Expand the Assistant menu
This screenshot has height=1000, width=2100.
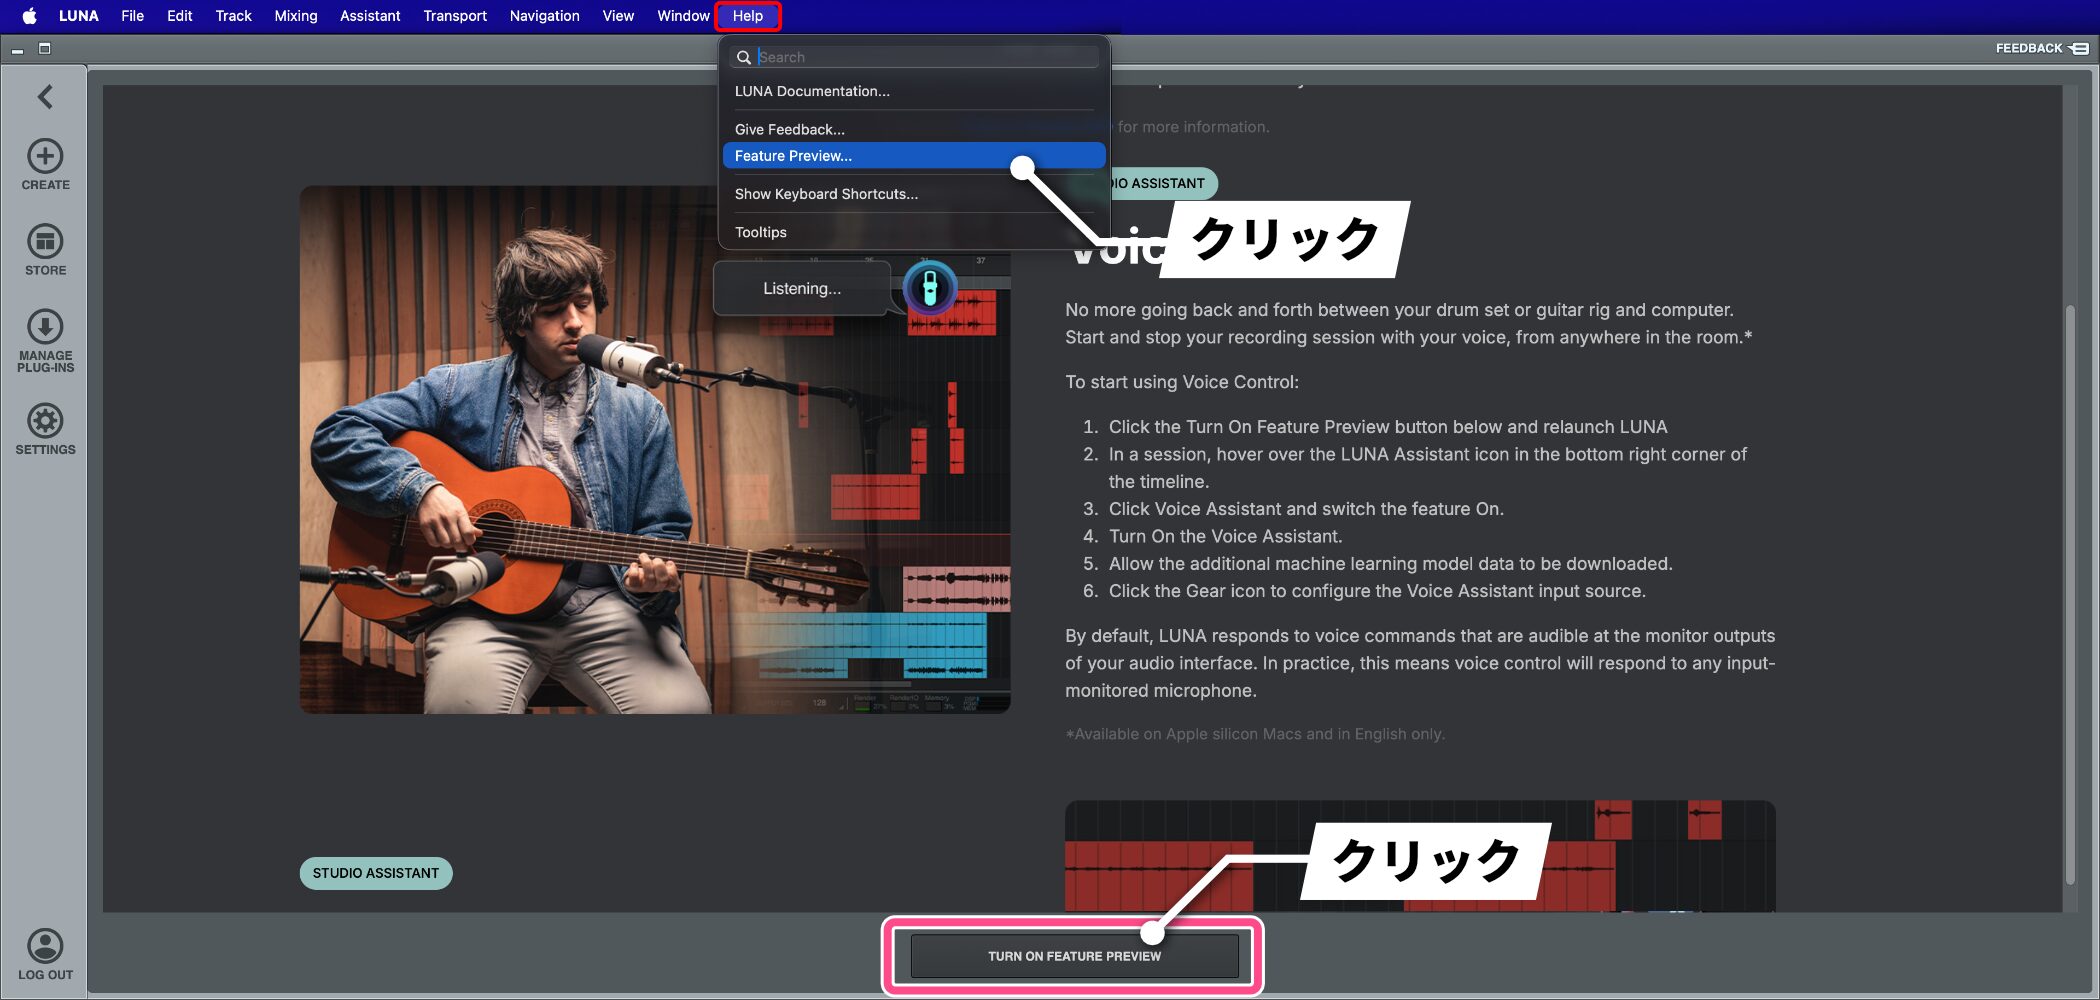pyautogui.click(x=369, y=16)
